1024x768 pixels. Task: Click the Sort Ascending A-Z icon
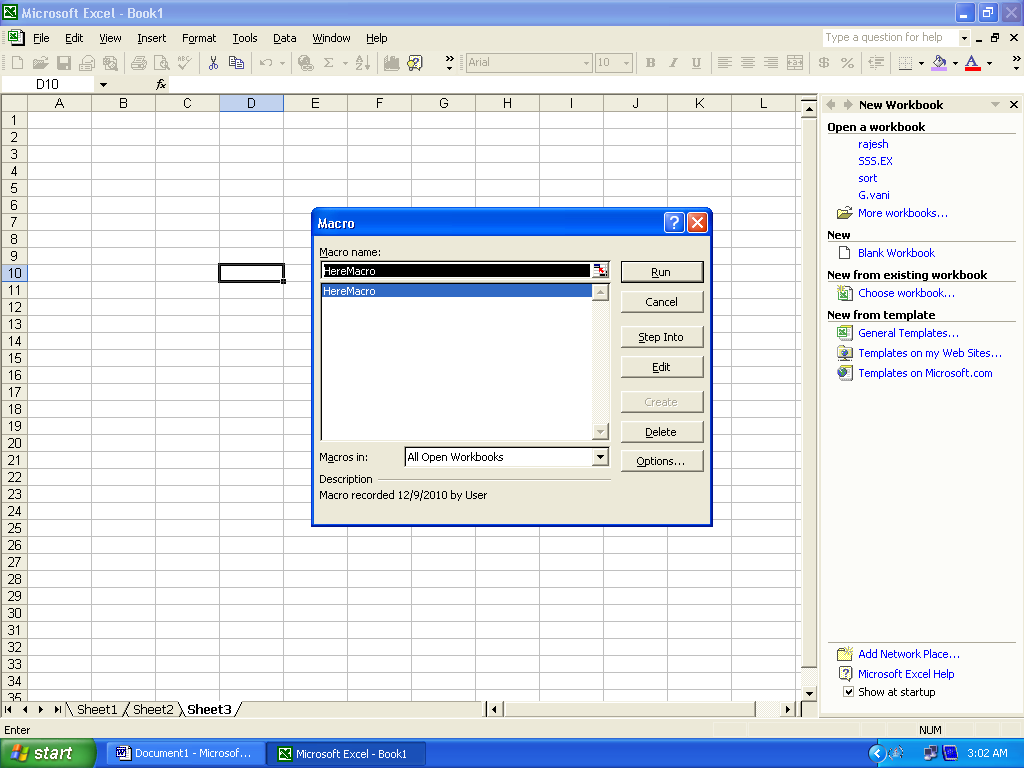coord(363,63)
